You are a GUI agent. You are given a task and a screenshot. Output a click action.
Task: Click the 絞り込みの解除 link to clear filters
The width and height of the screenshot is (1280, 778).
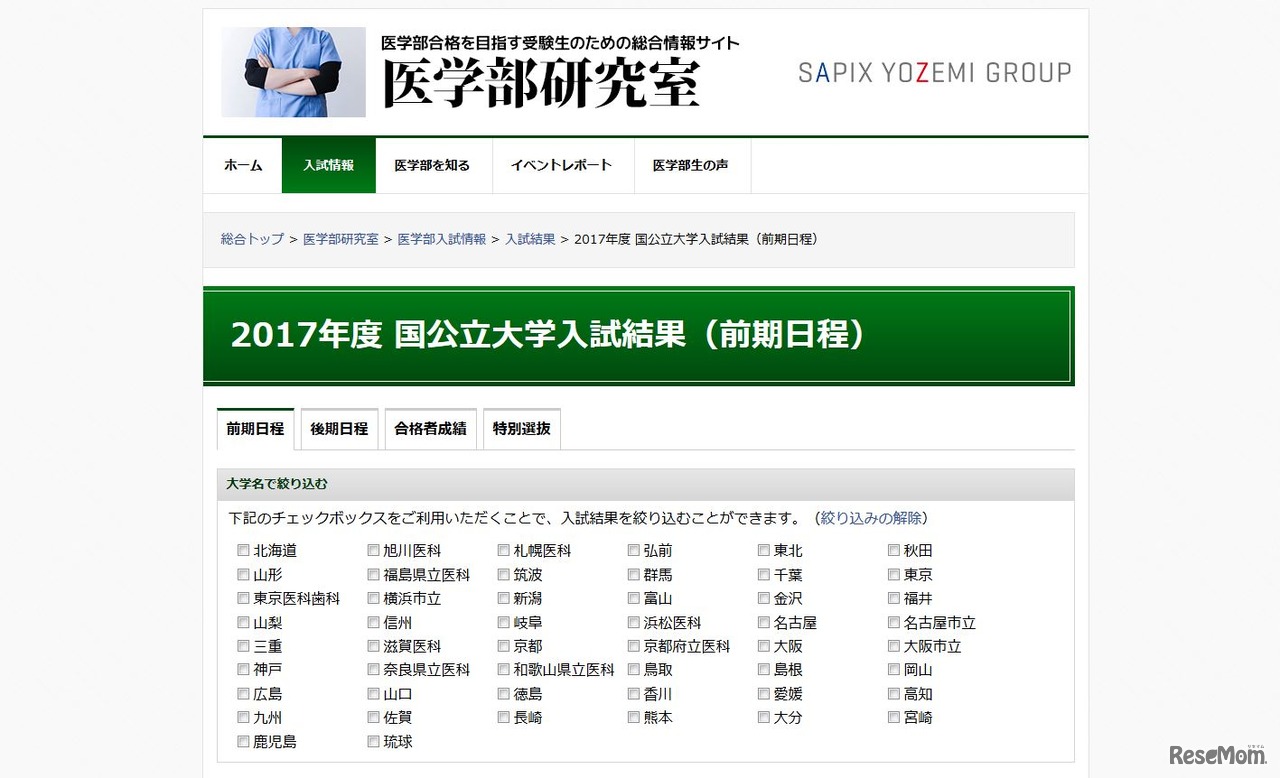(873, 518)
